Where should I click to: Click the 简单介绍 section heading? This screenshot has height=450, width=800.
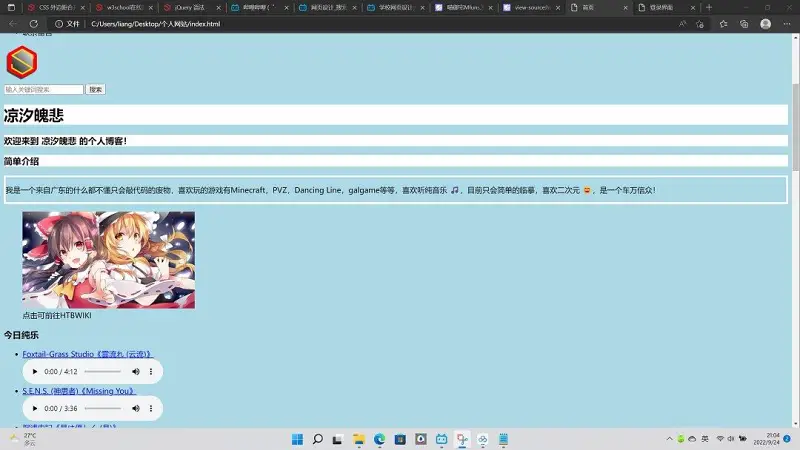coord(21,161)
